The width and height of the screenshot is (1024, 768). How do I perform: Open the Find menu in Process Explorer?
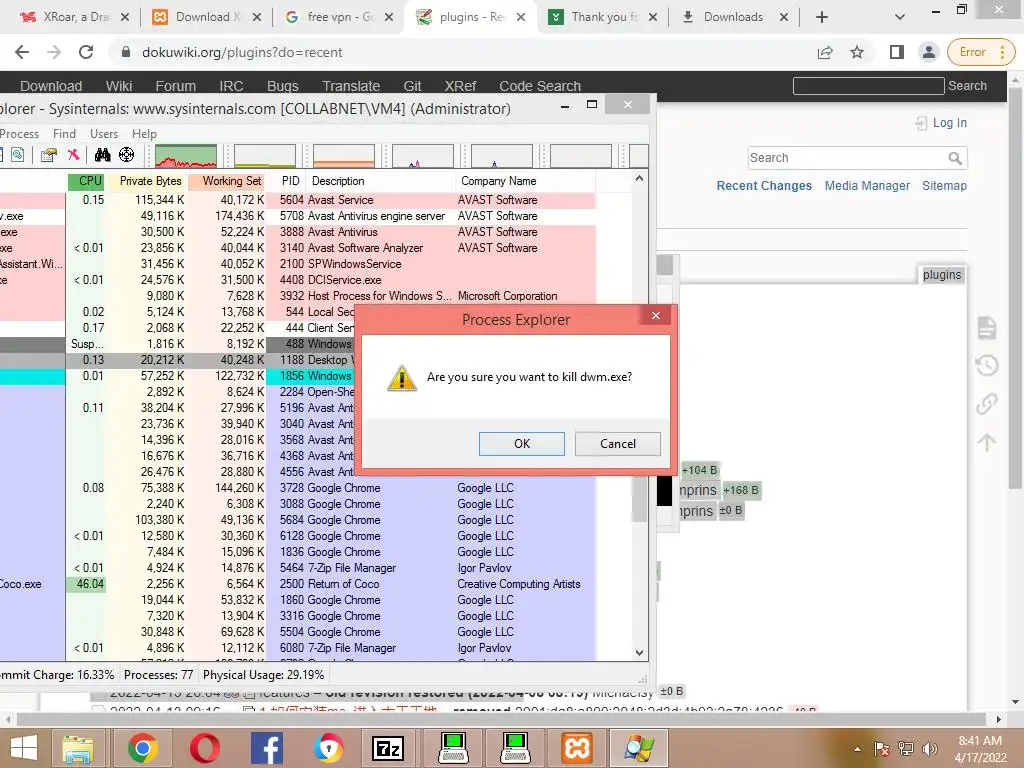[64, 133]
